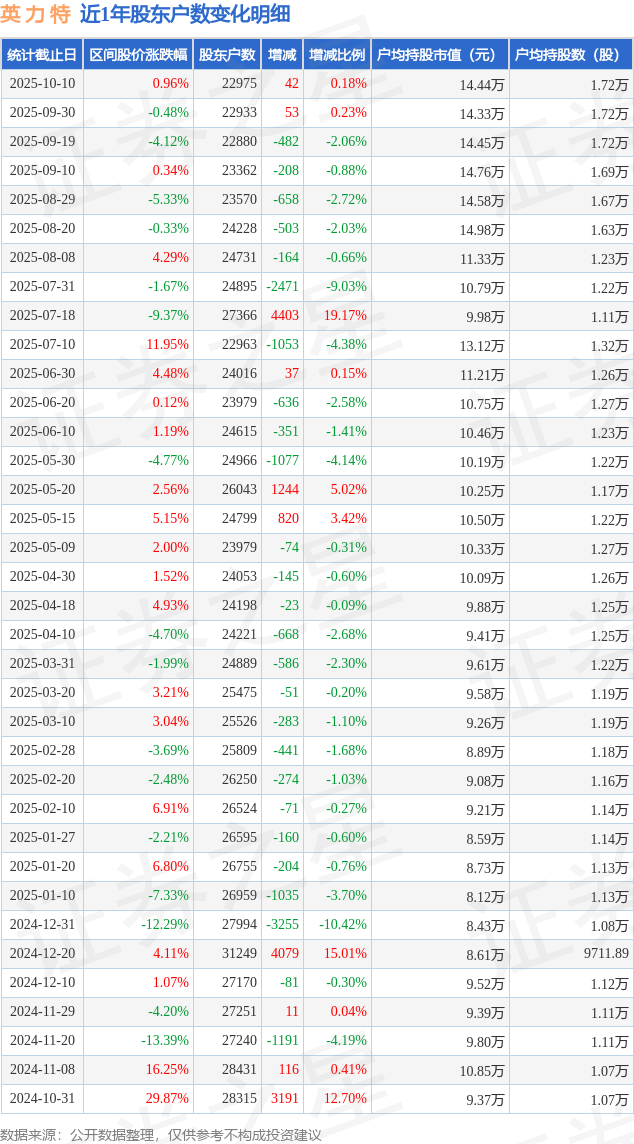Click the 英力特 stock name in title
The width and height of the screenshot is (634, 1144).
(35, 14)
